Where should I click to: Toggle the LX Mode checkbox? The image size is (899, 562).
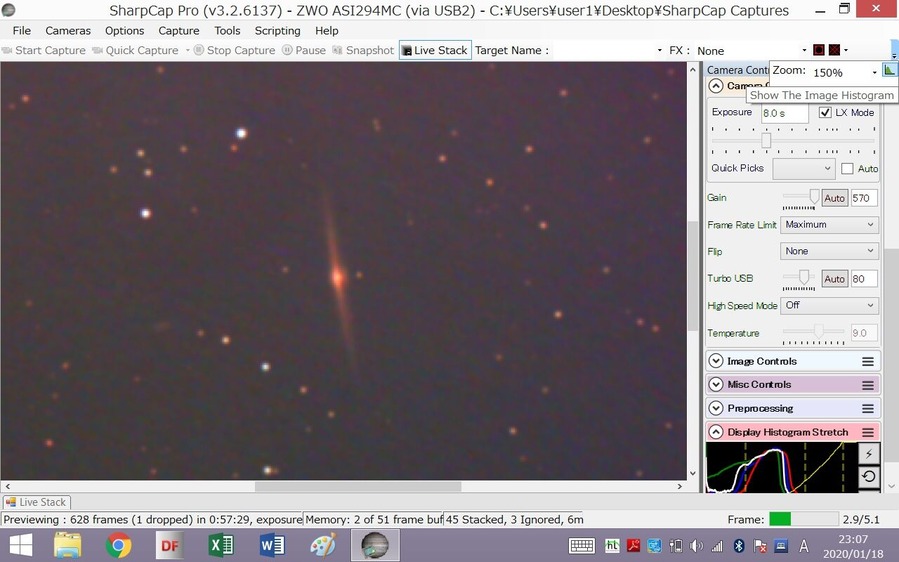tap(824, 112)
